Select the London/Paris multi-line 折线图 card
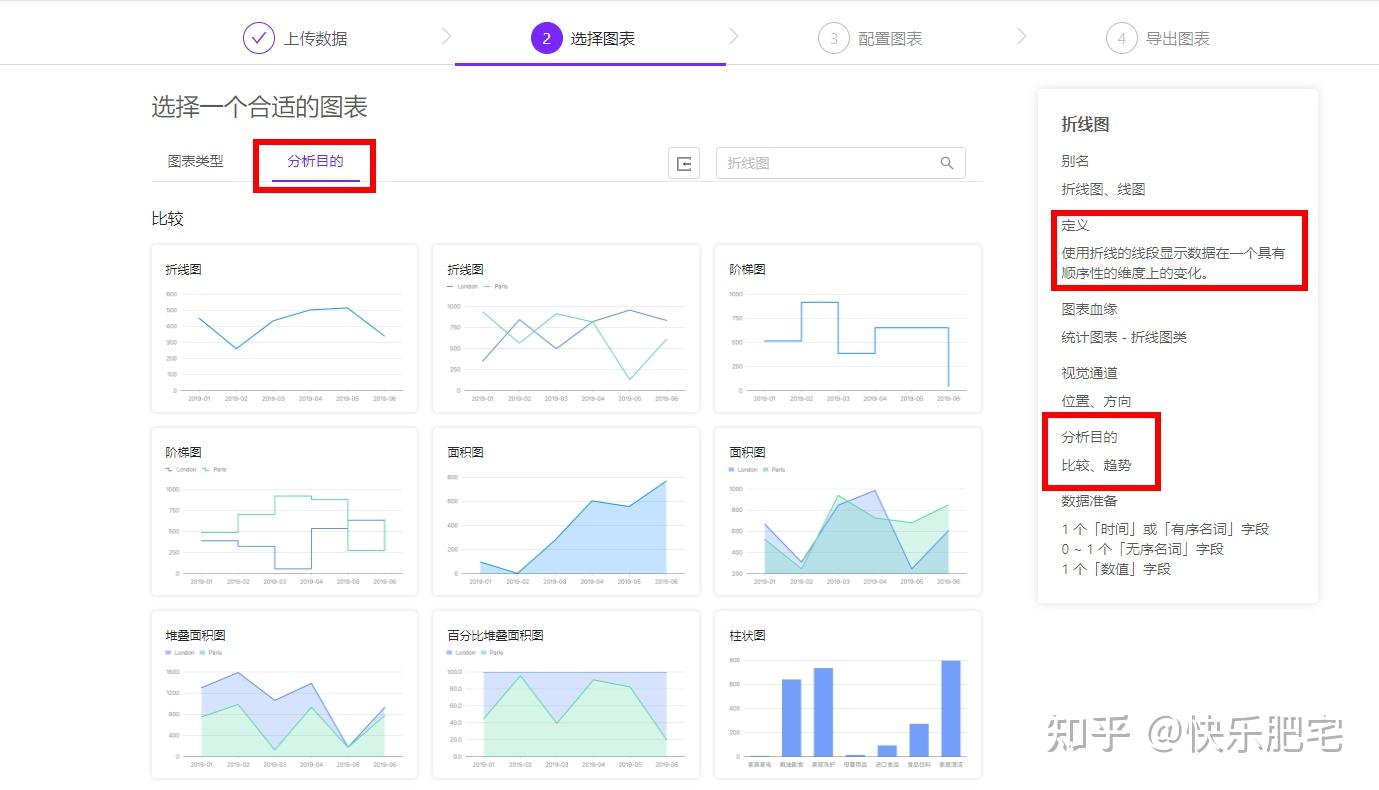Screen dimensions: 1379x790 click(566, 328)
